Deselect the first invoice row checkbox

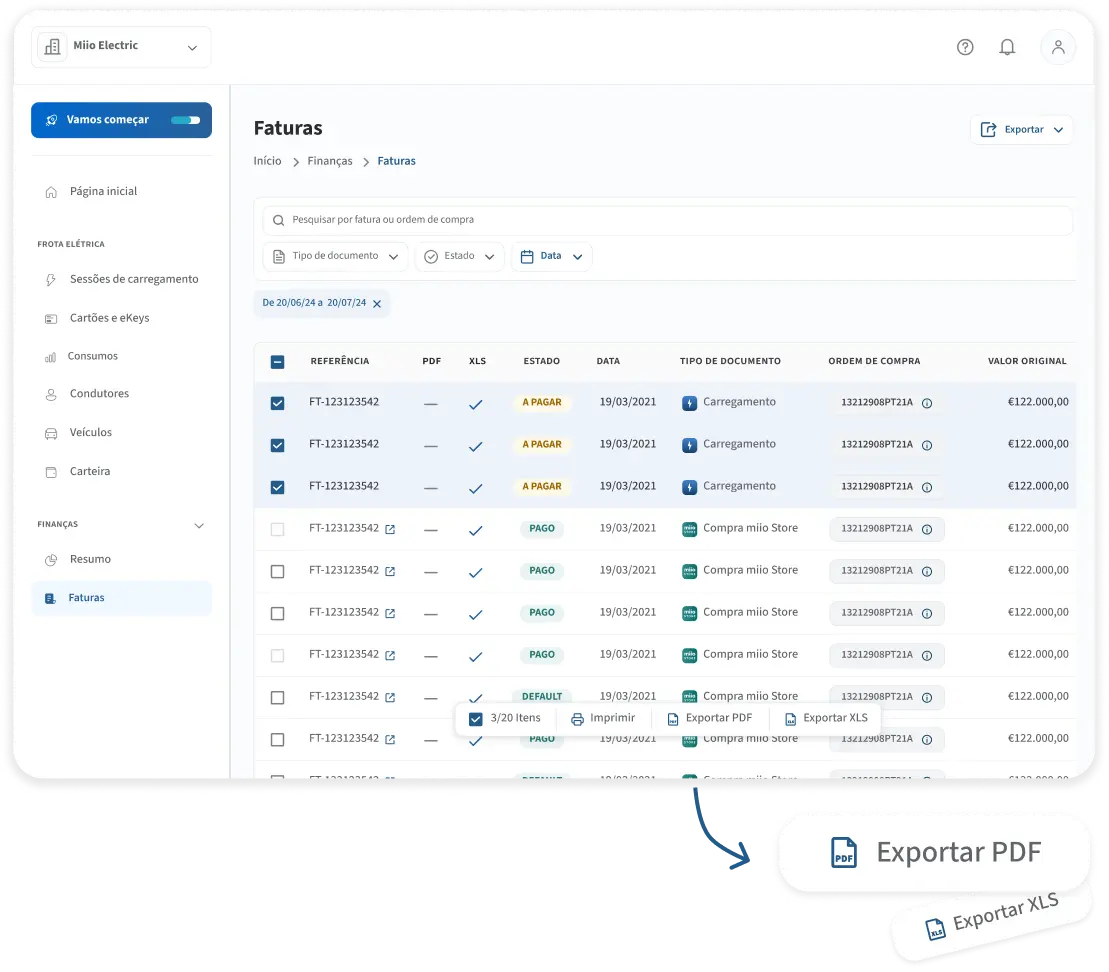pos(277,403)
